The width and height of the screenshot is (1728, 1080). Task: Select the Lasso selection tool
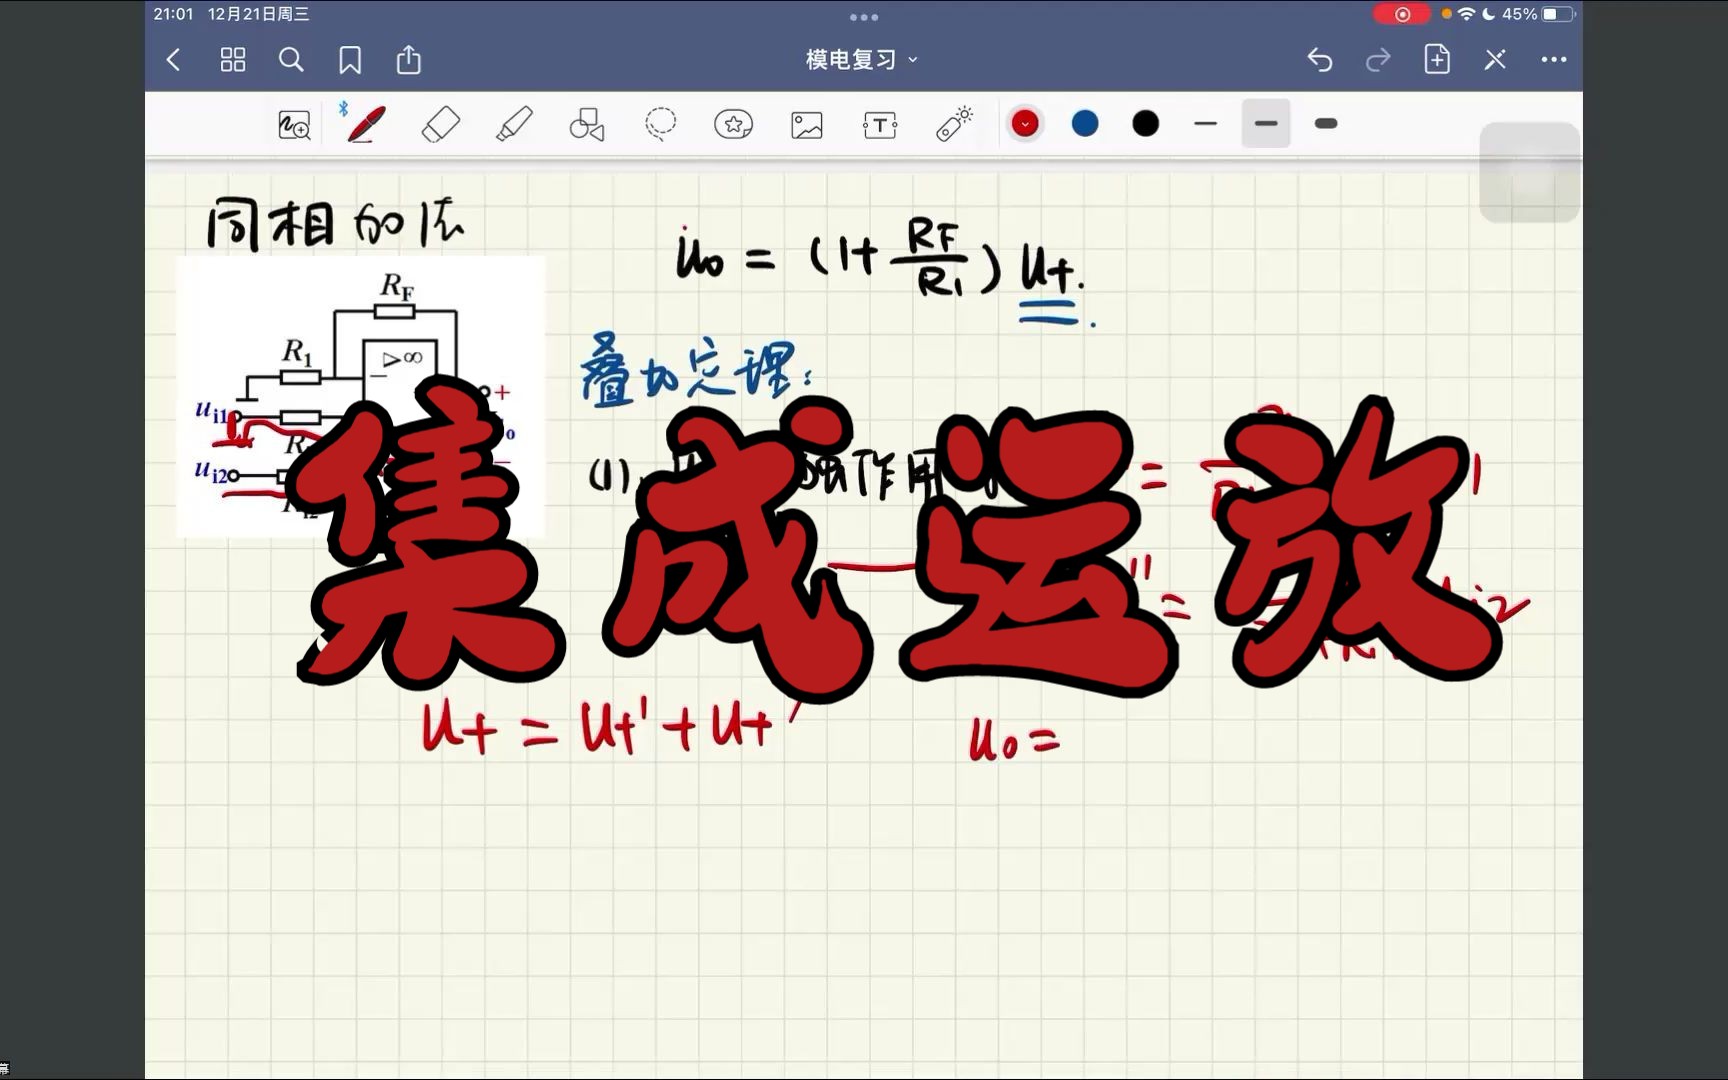pyautogui.click(x=660, y=123)
